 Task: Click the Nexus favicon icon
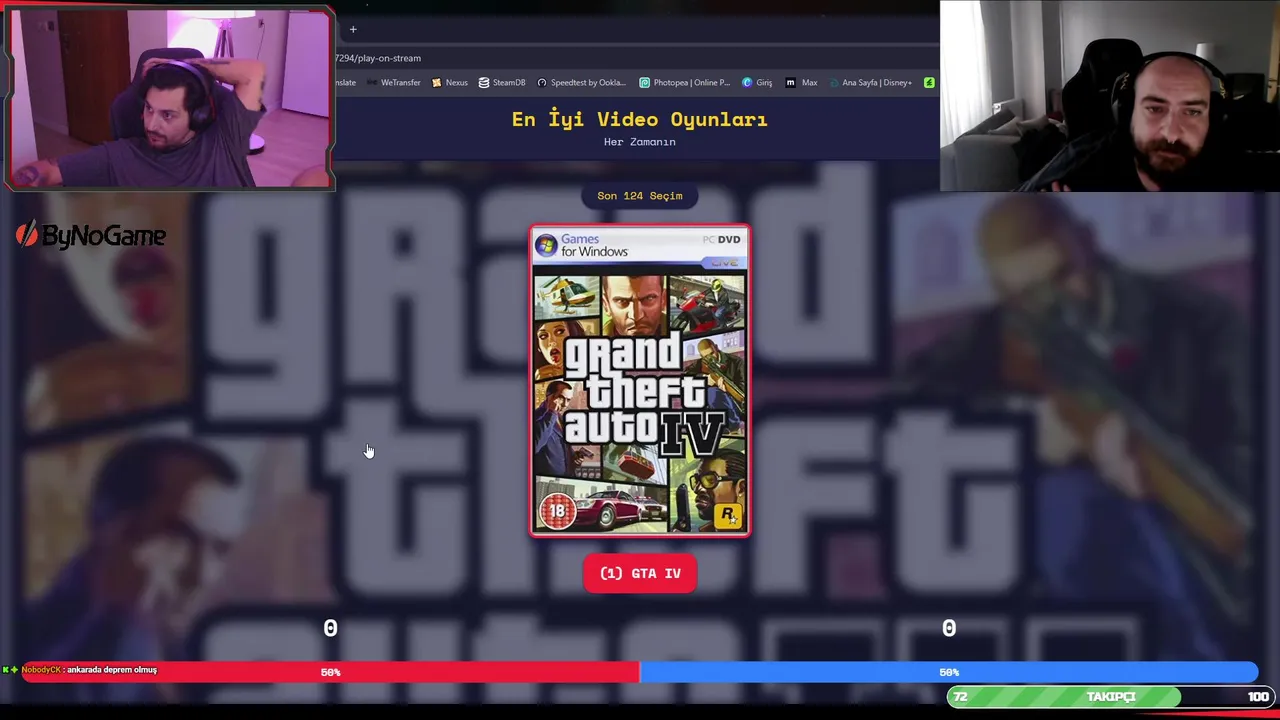[437, 83]
